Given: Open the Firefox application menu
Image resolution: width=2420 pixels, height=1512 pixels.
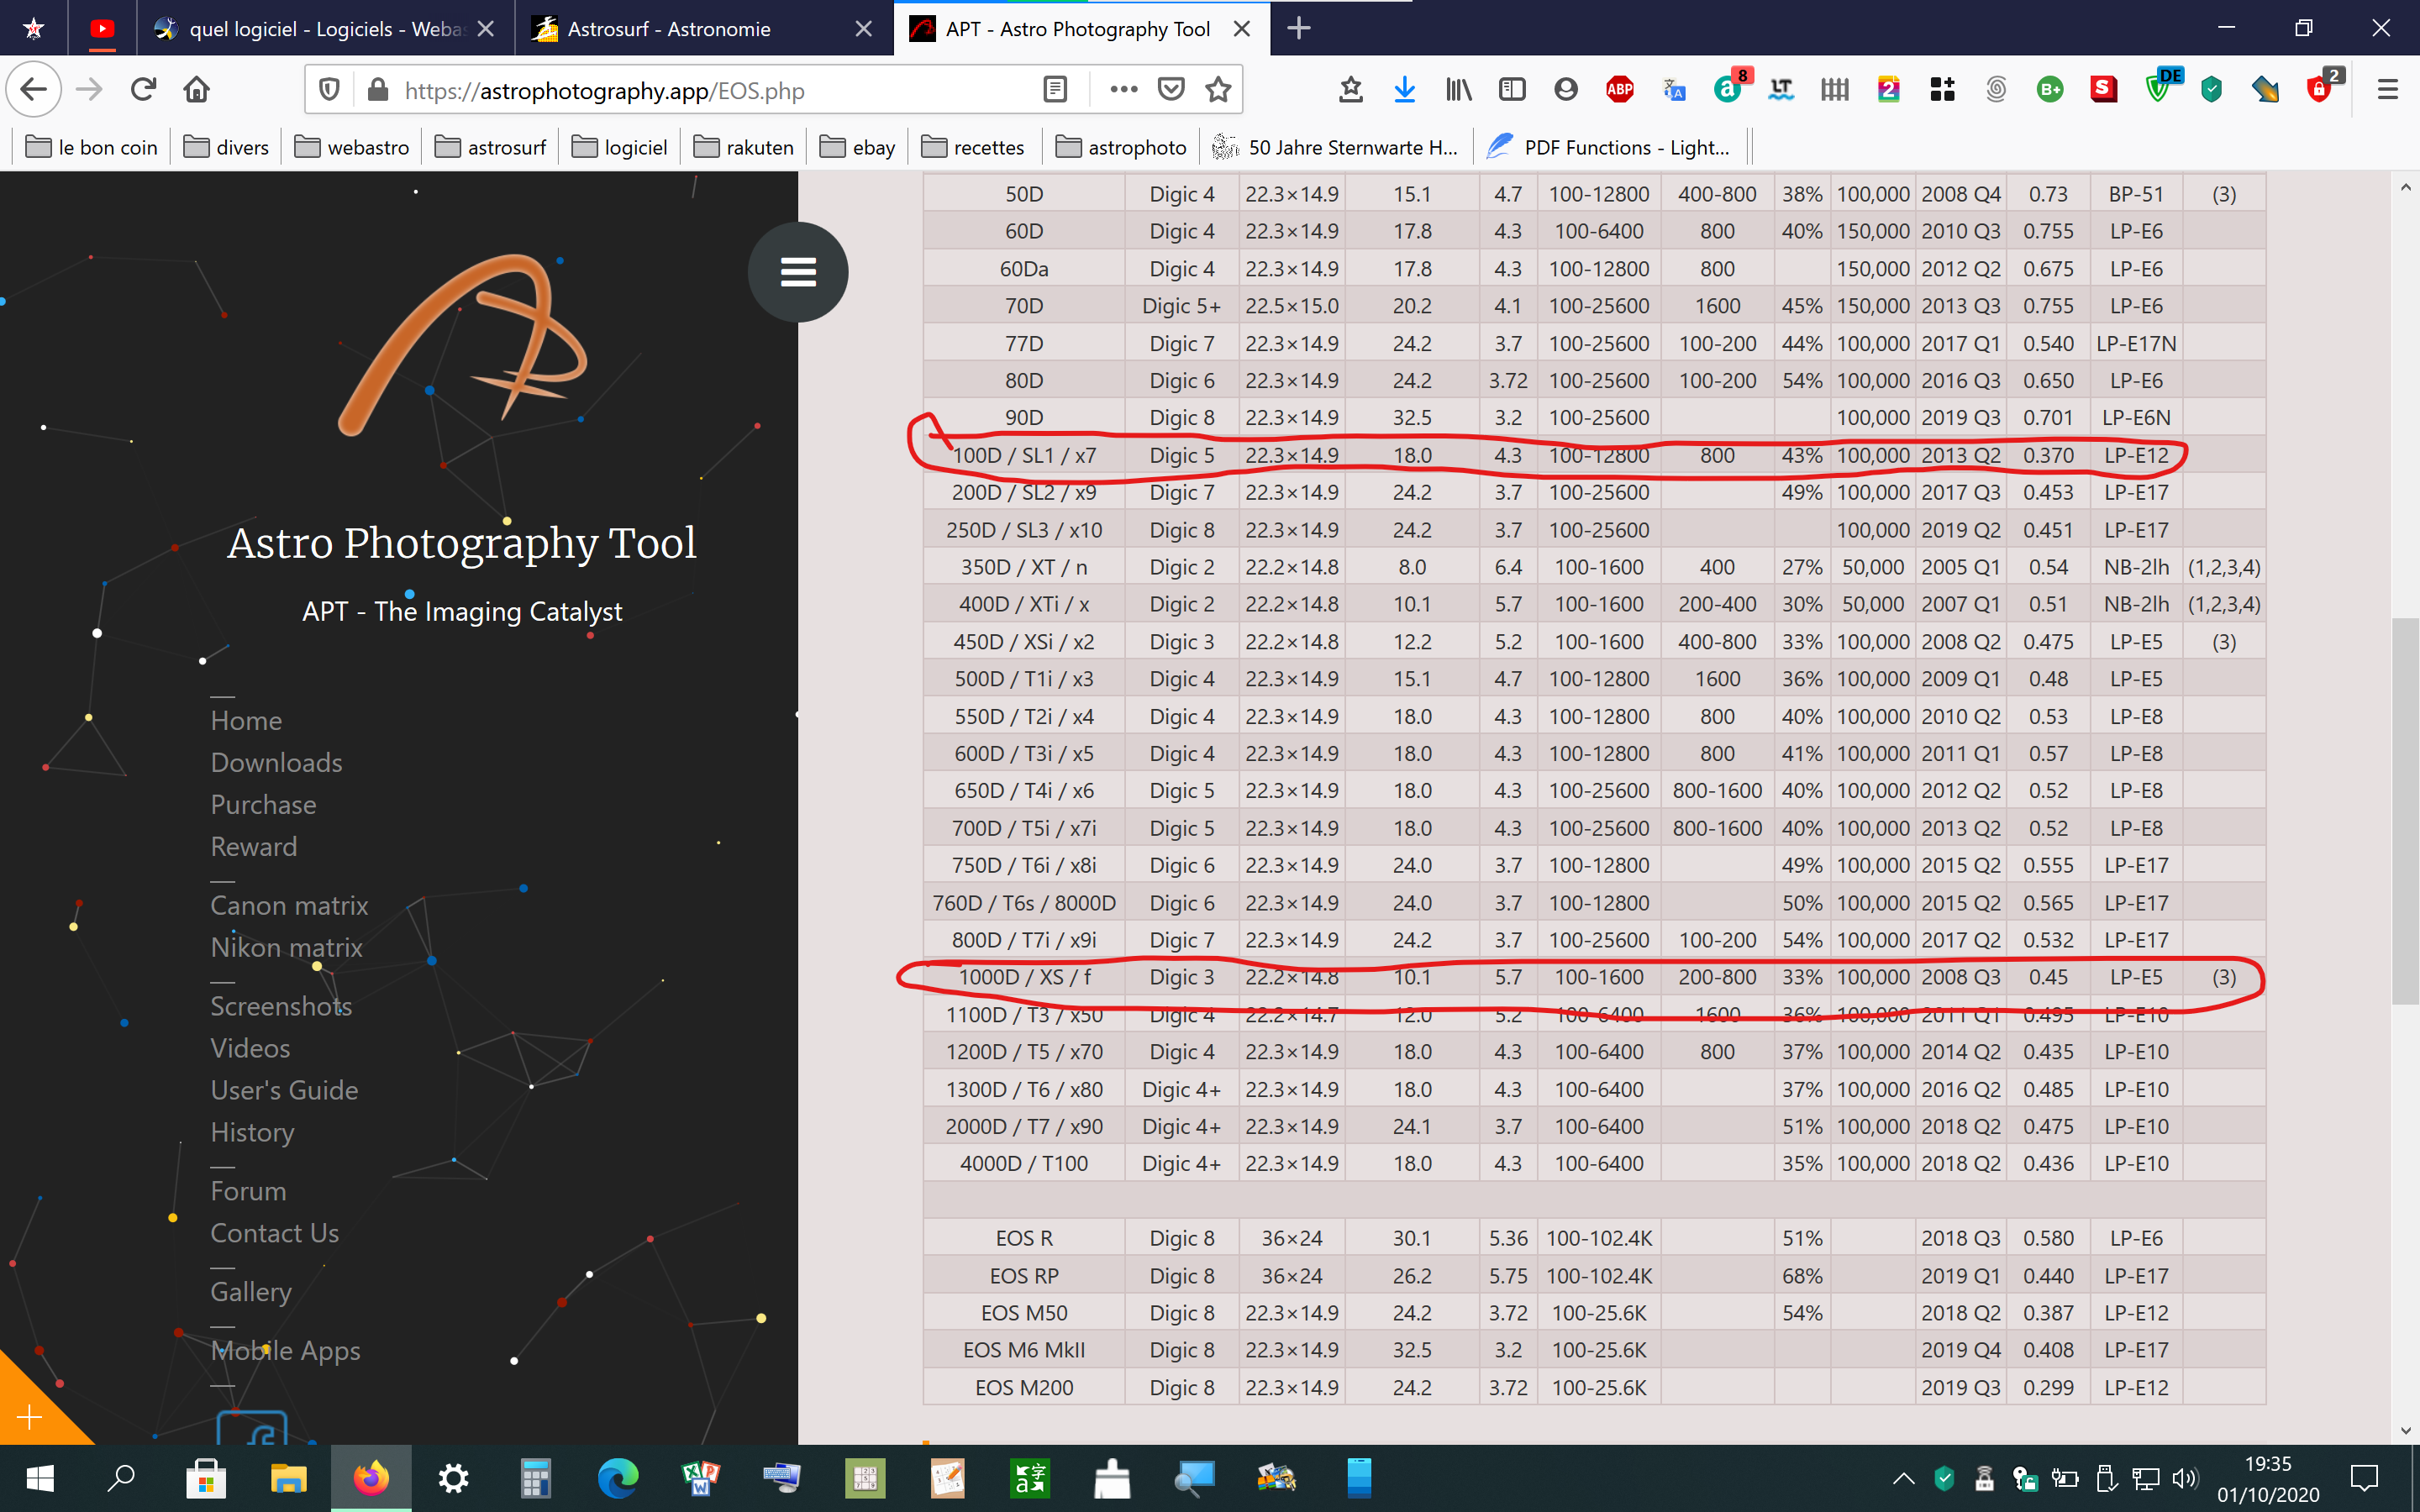Looking at the screenshot, I should 2387,90.
